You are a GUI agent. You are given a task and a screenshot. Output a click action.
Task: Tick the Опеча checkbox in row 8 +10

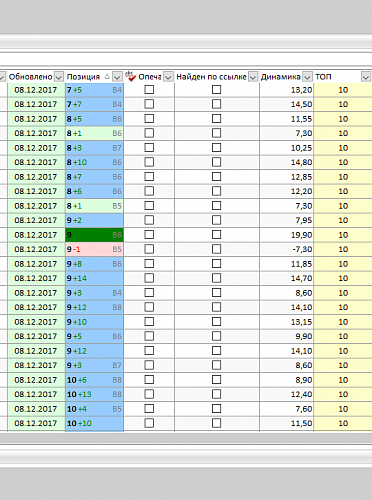tap(149, 162)
